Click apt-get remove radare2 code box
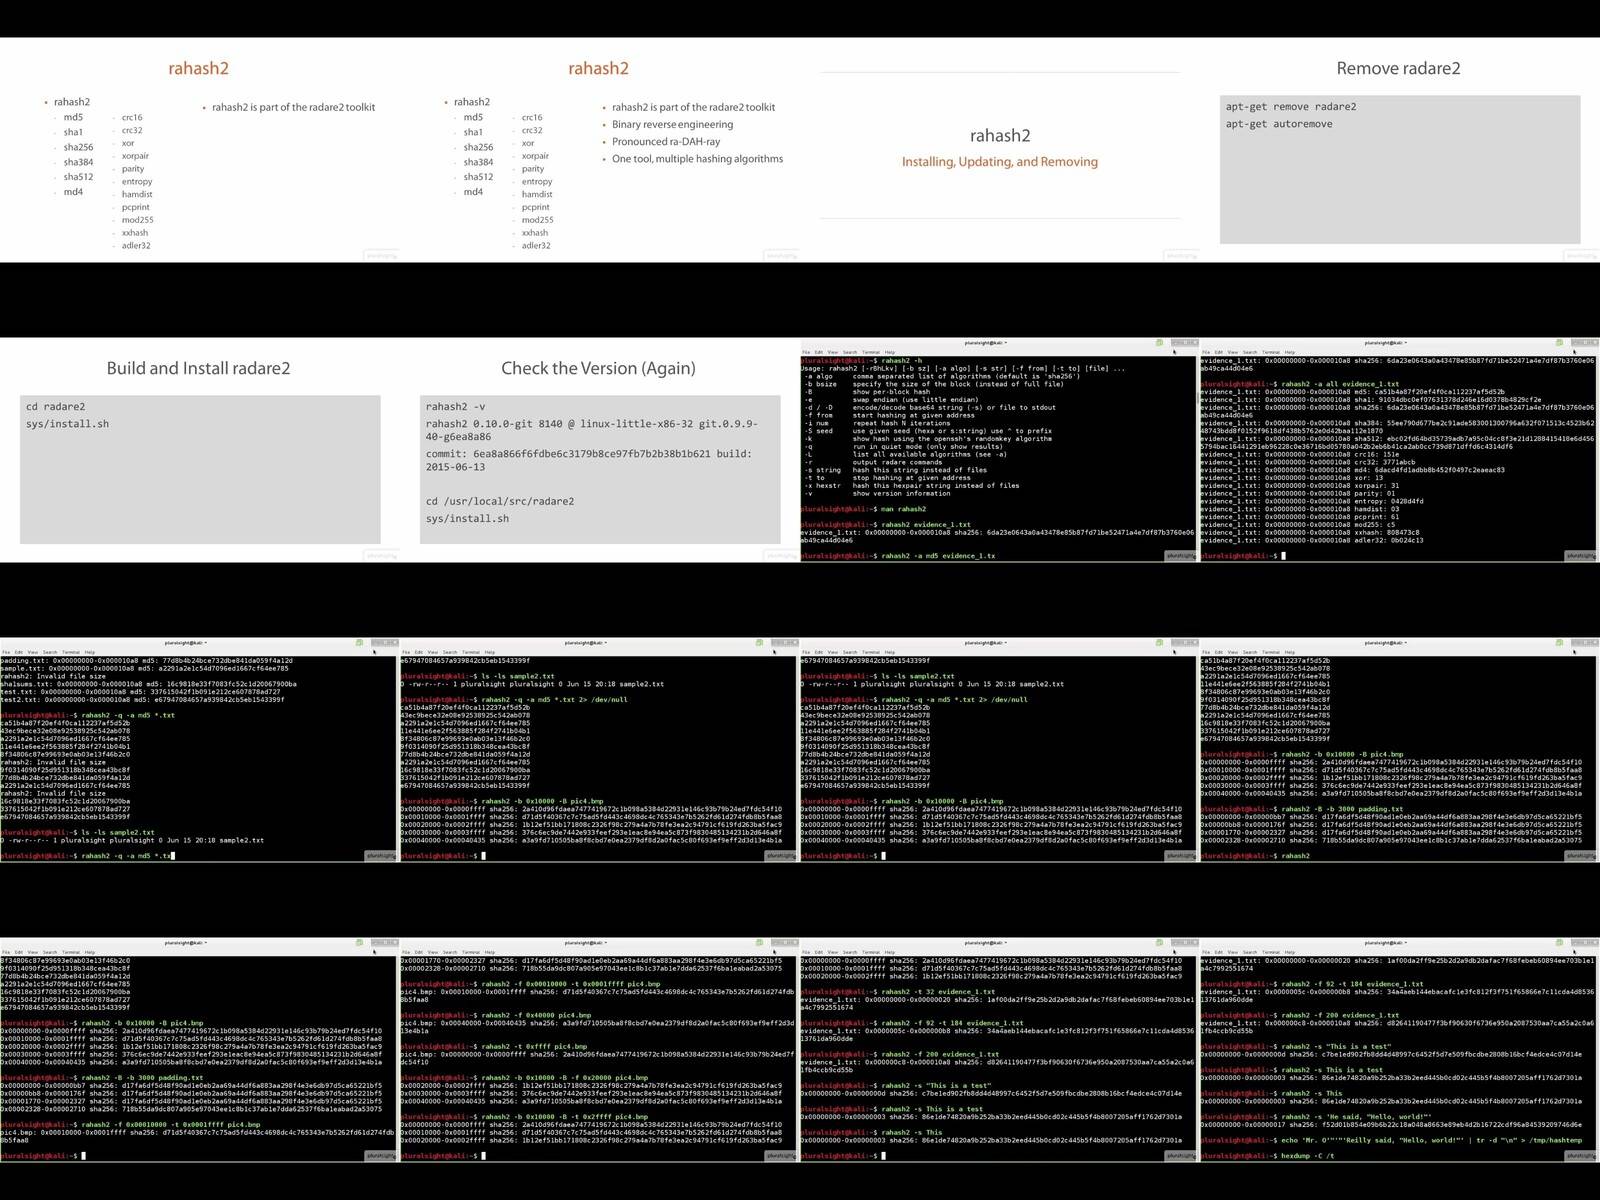Image resolution: width=1600 pixels, height=1200 pixels. point(1400,170)
